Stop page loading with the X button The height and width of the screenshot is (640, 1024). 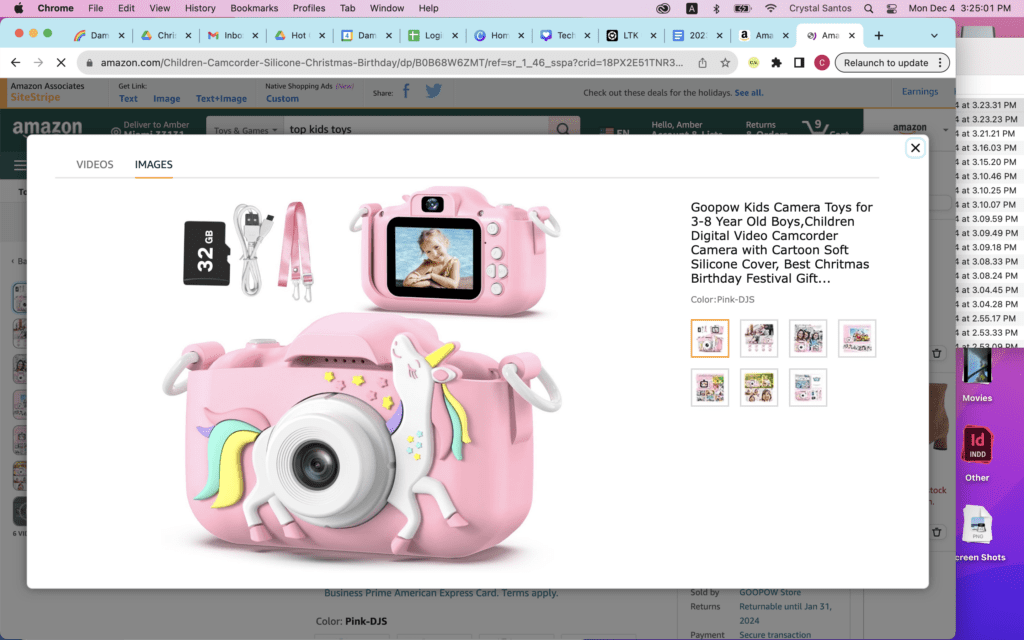[61, 62]
